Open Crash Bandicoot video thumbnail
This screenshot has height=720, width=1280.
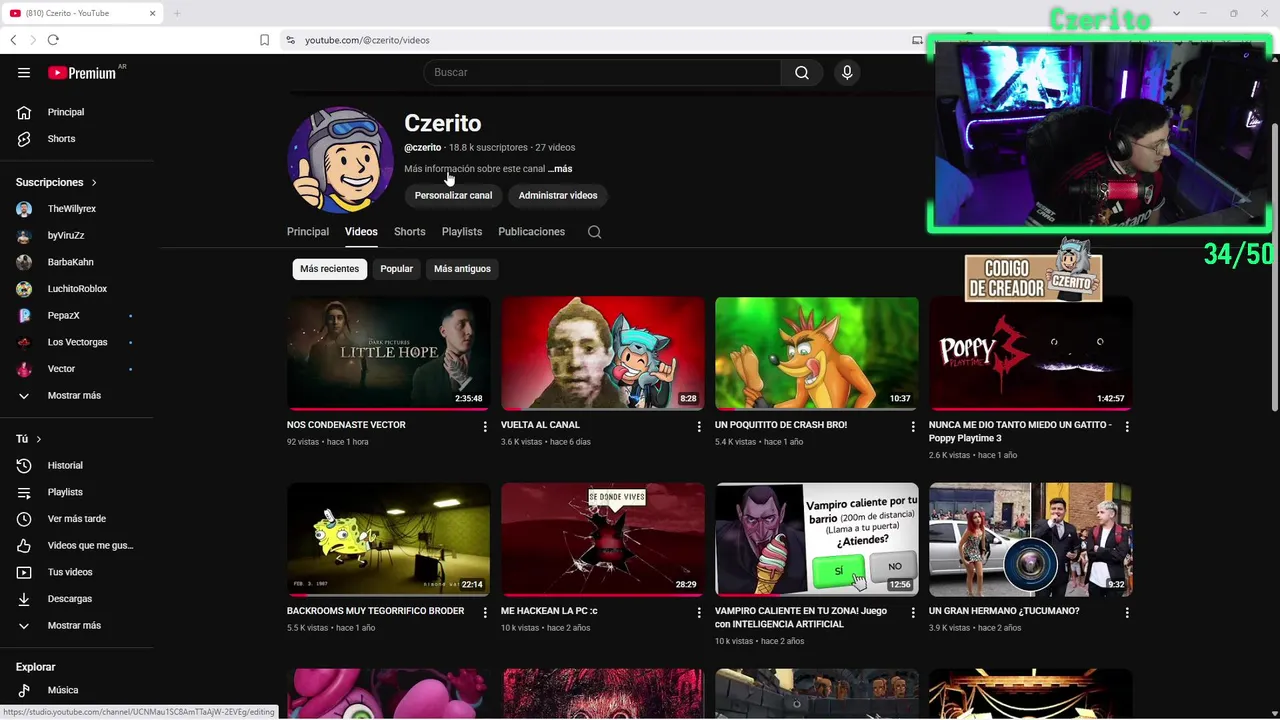(817, 354)
